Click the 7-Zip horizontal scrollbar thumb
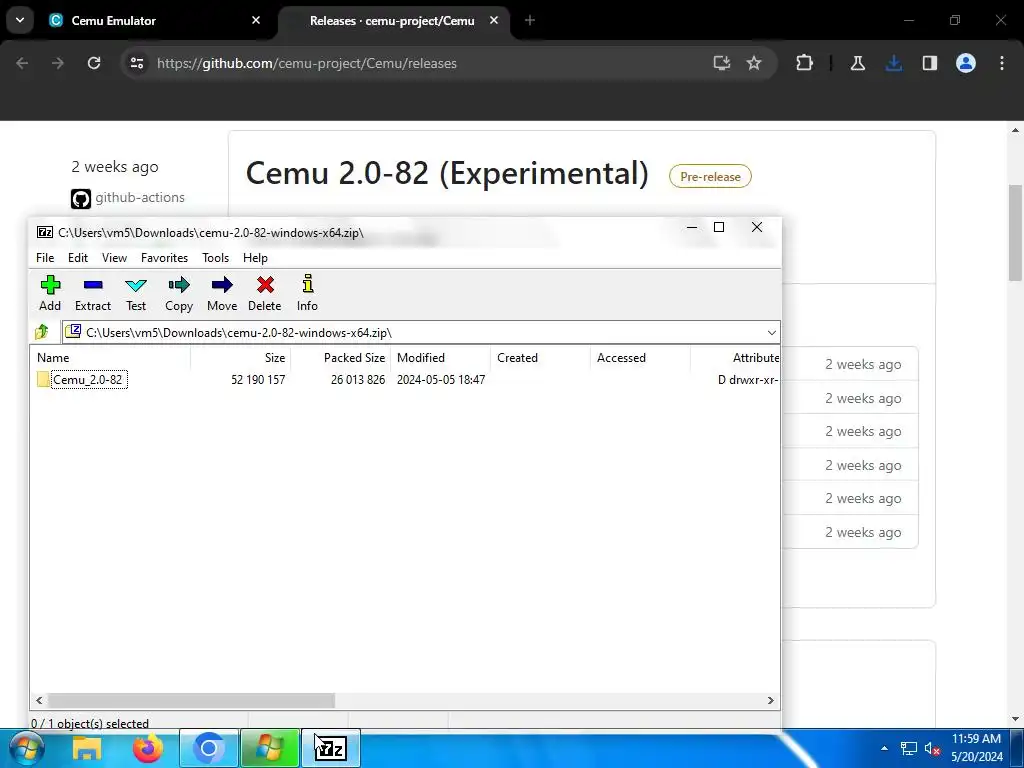The image size is (1024, 768). (x=191, y=700)
